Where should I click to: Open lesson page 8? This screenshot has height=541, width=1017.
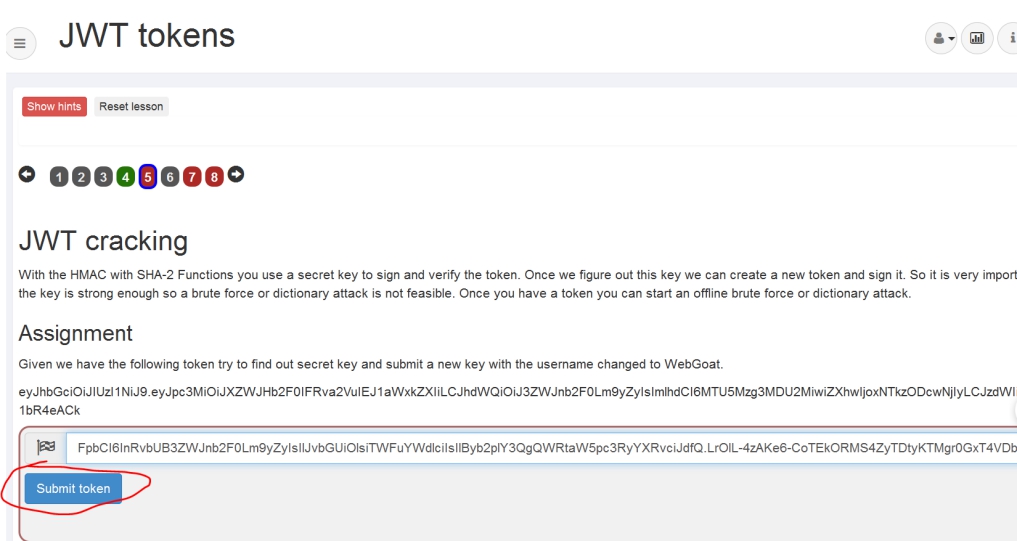tap(214, 176)
